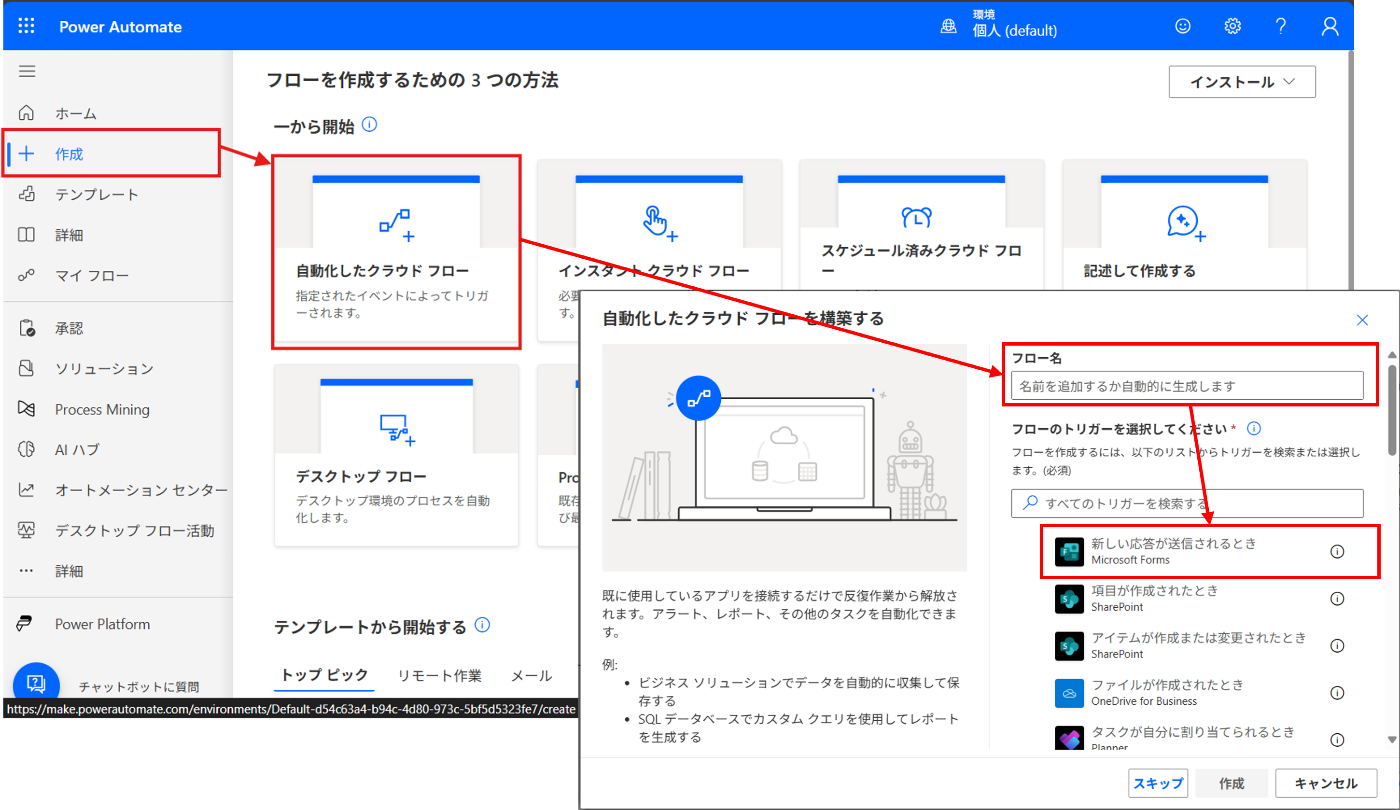Viewport: 1400px width, 810px height.
Task: Select ファイルが作成されたとき OneDrive trigger
Action: pos(1200,693)
